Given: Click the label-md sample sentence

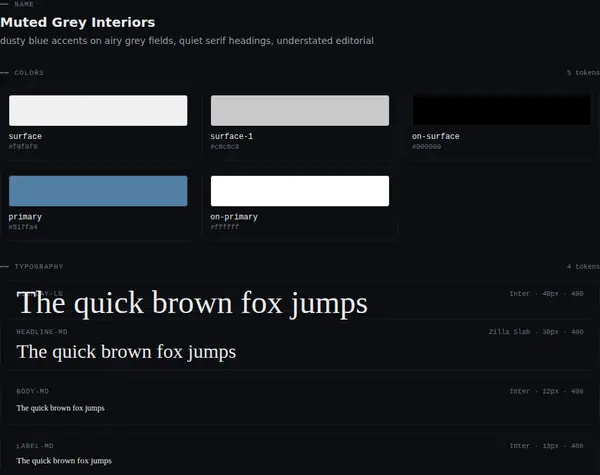Looking at the screenshot, I should point(64,461).
